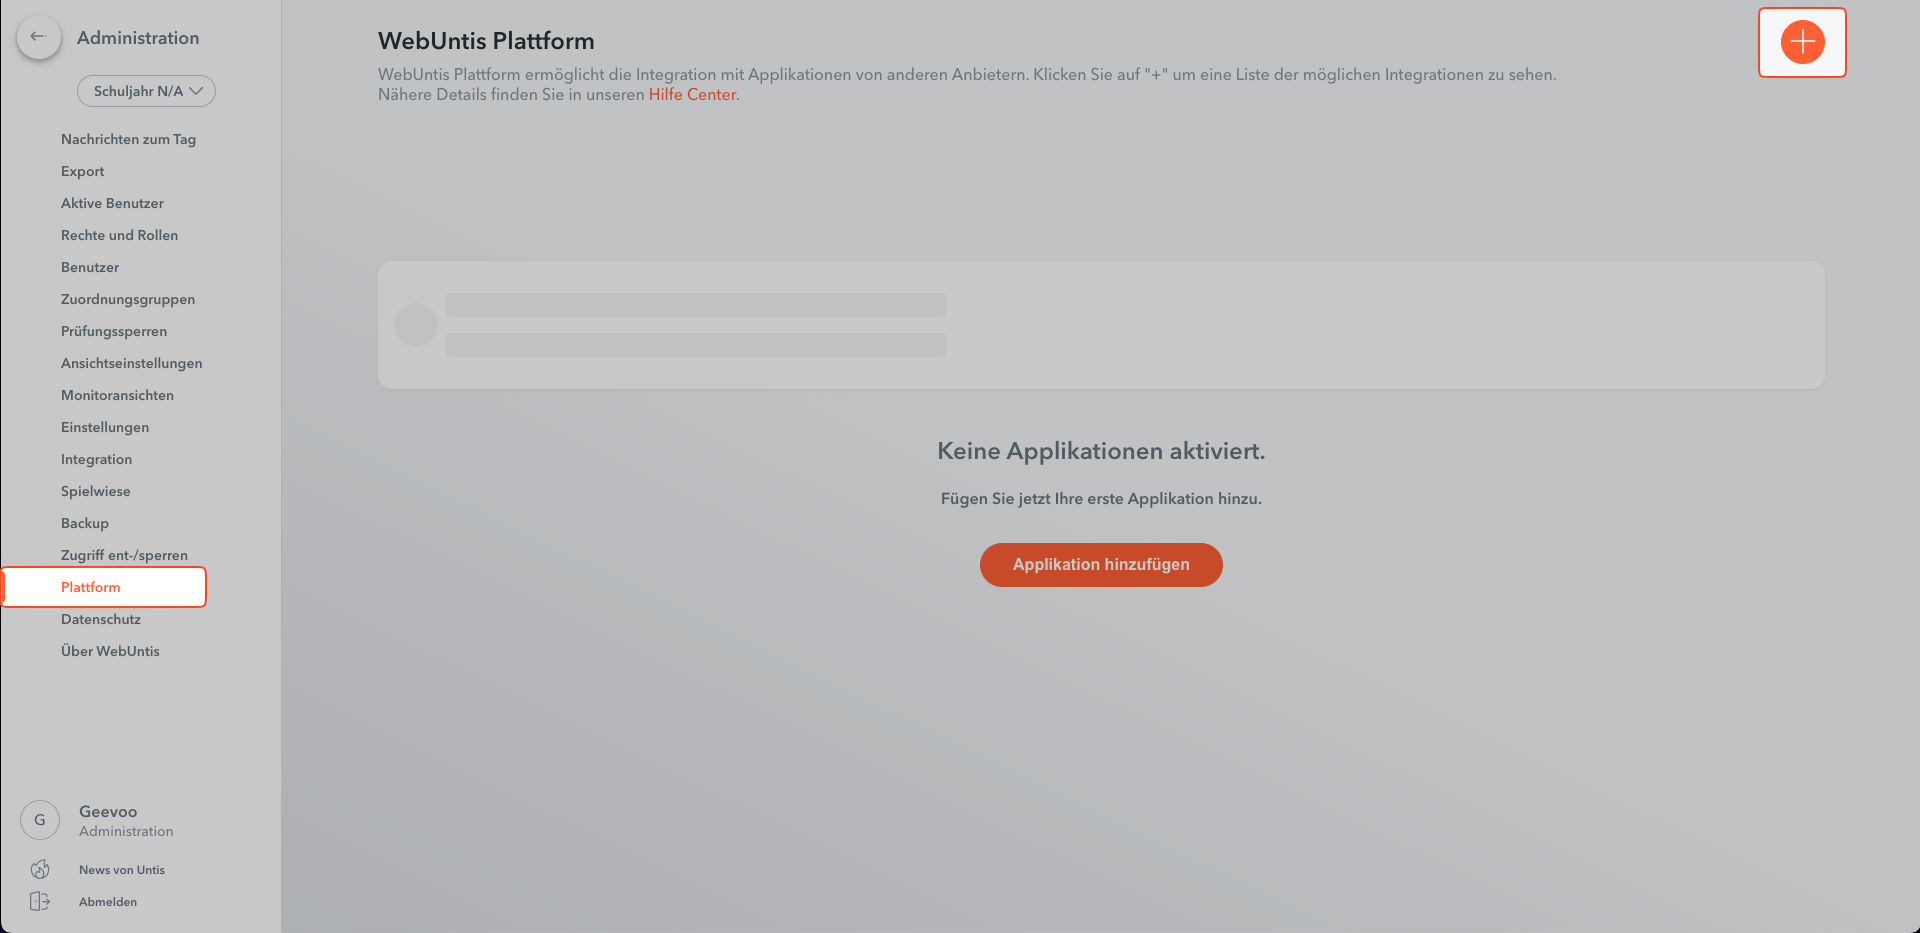The width and height of the screenshot is (1920, 933).
Task: Open Prüfungssperren entry
Action: 114,331
